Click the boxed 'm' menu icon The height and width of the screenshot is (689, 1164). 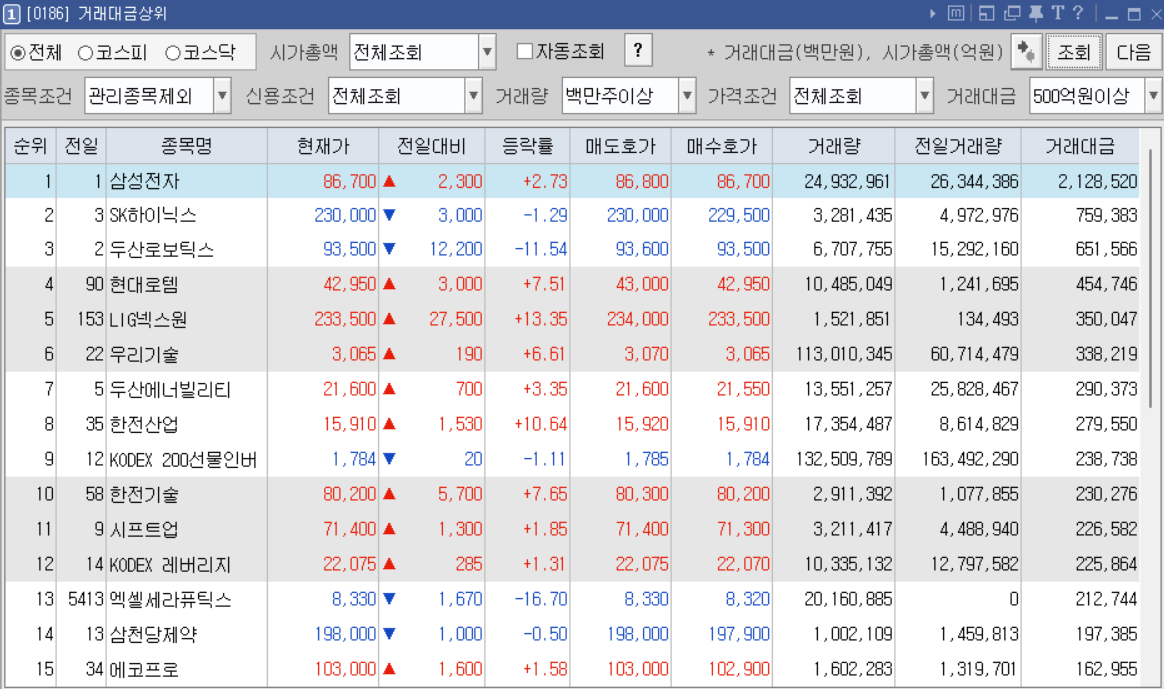(x=956, y=13)
